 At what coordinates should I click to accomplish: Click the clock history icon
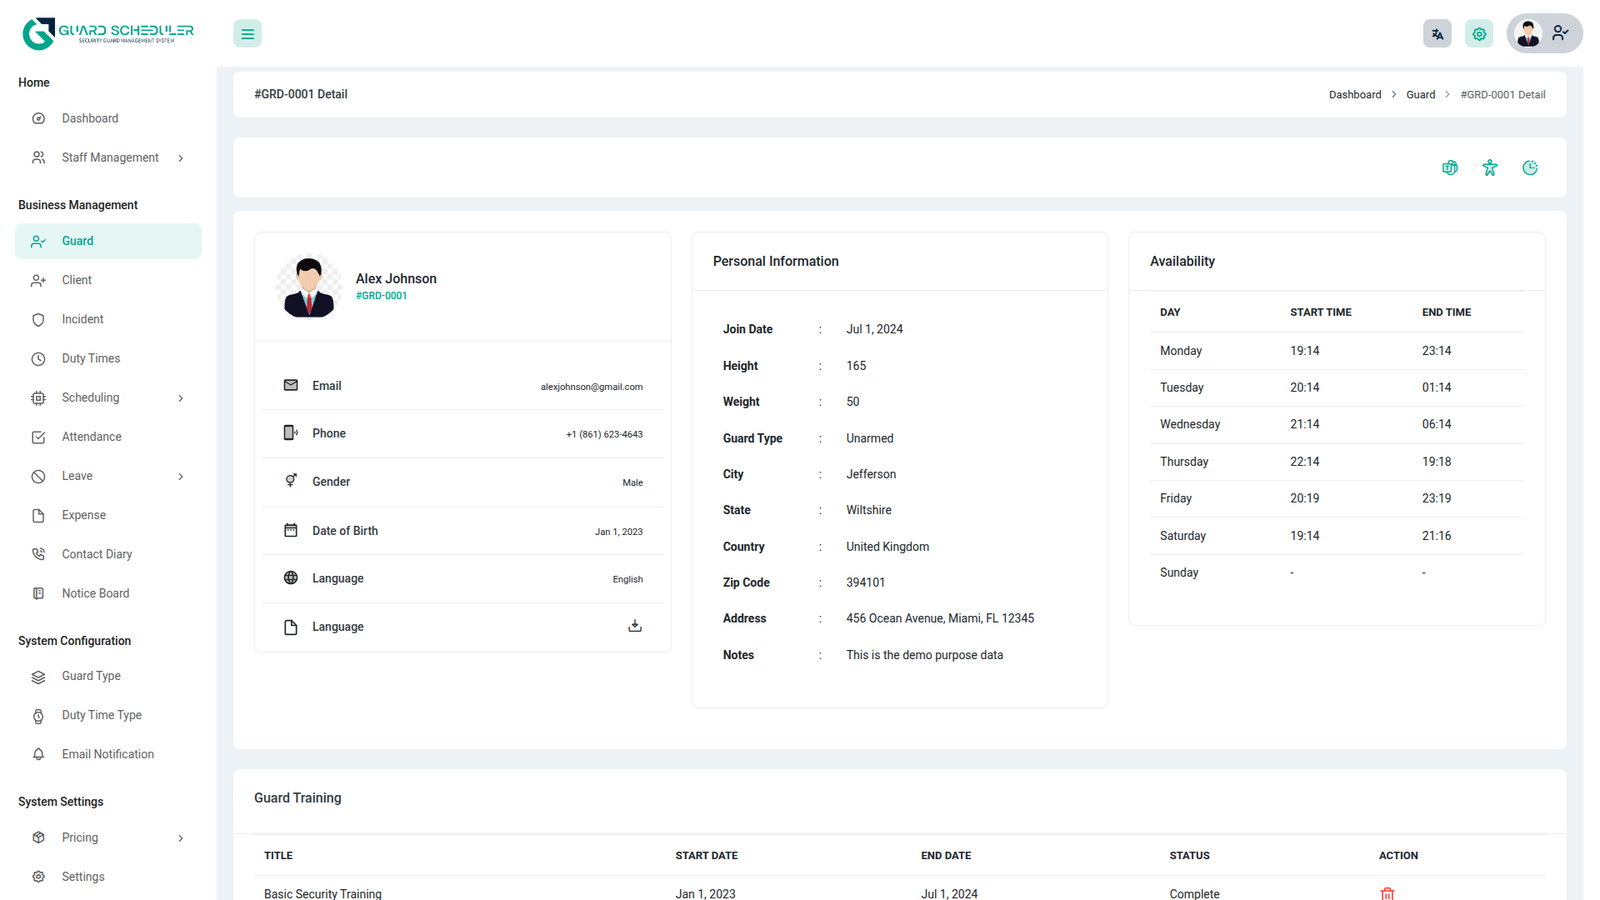pos(1530,168)
